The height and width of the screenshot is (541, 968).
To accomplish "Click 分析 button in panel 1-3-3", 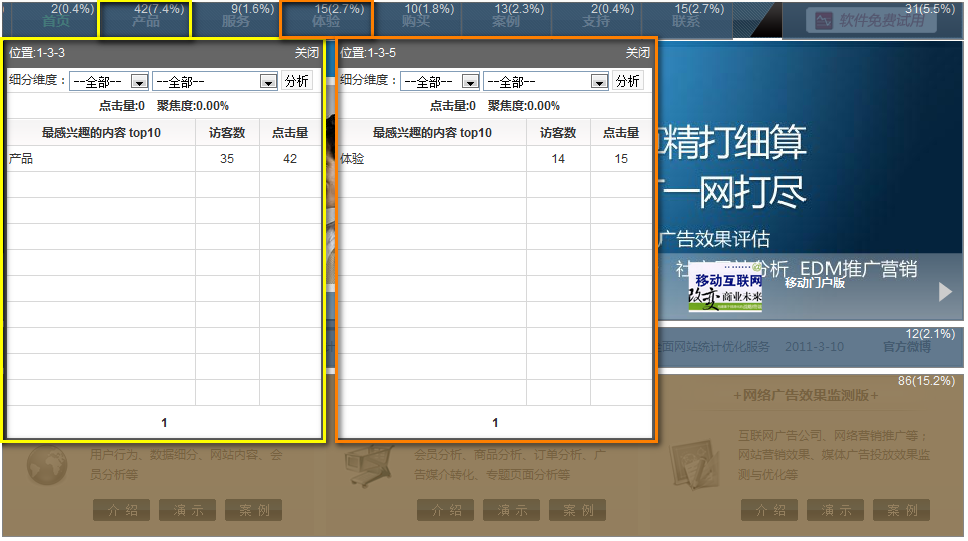I will (297, 81).
